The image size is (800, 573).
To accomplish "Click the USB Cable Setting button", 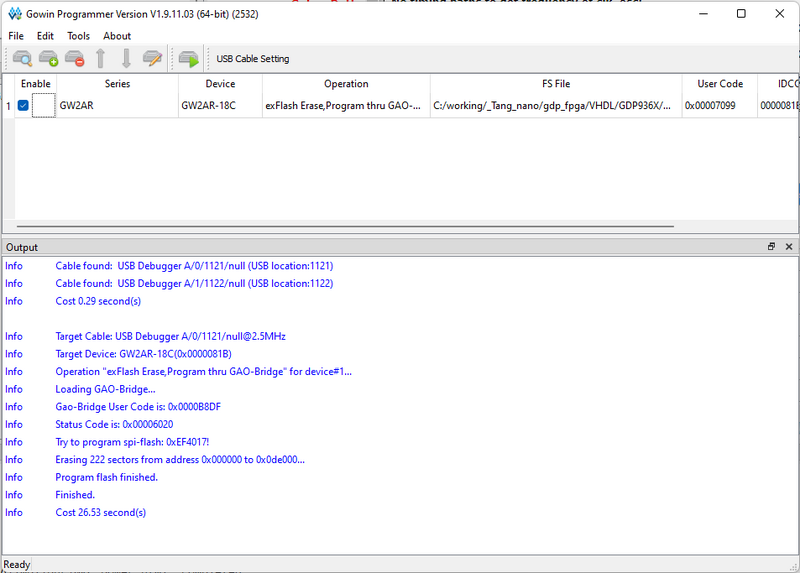I will click(x=252, y=59).
